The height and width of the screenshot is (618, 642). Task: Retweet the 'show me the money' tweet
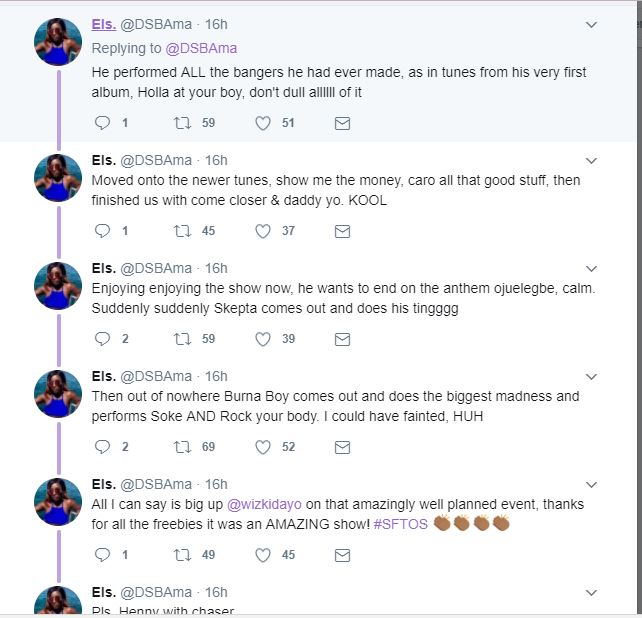point(181,231)
